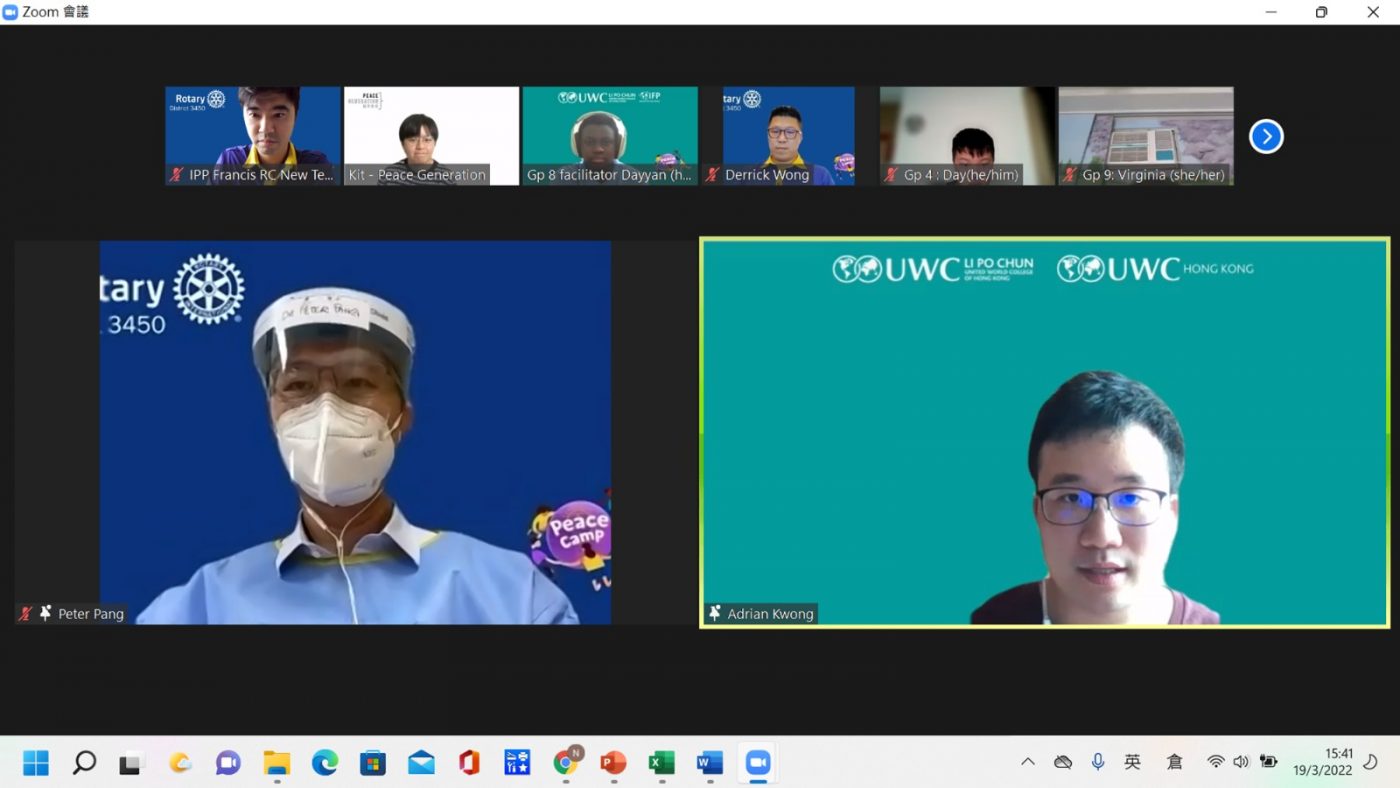Switch input language via 英 indicator

click(1132, 762)
